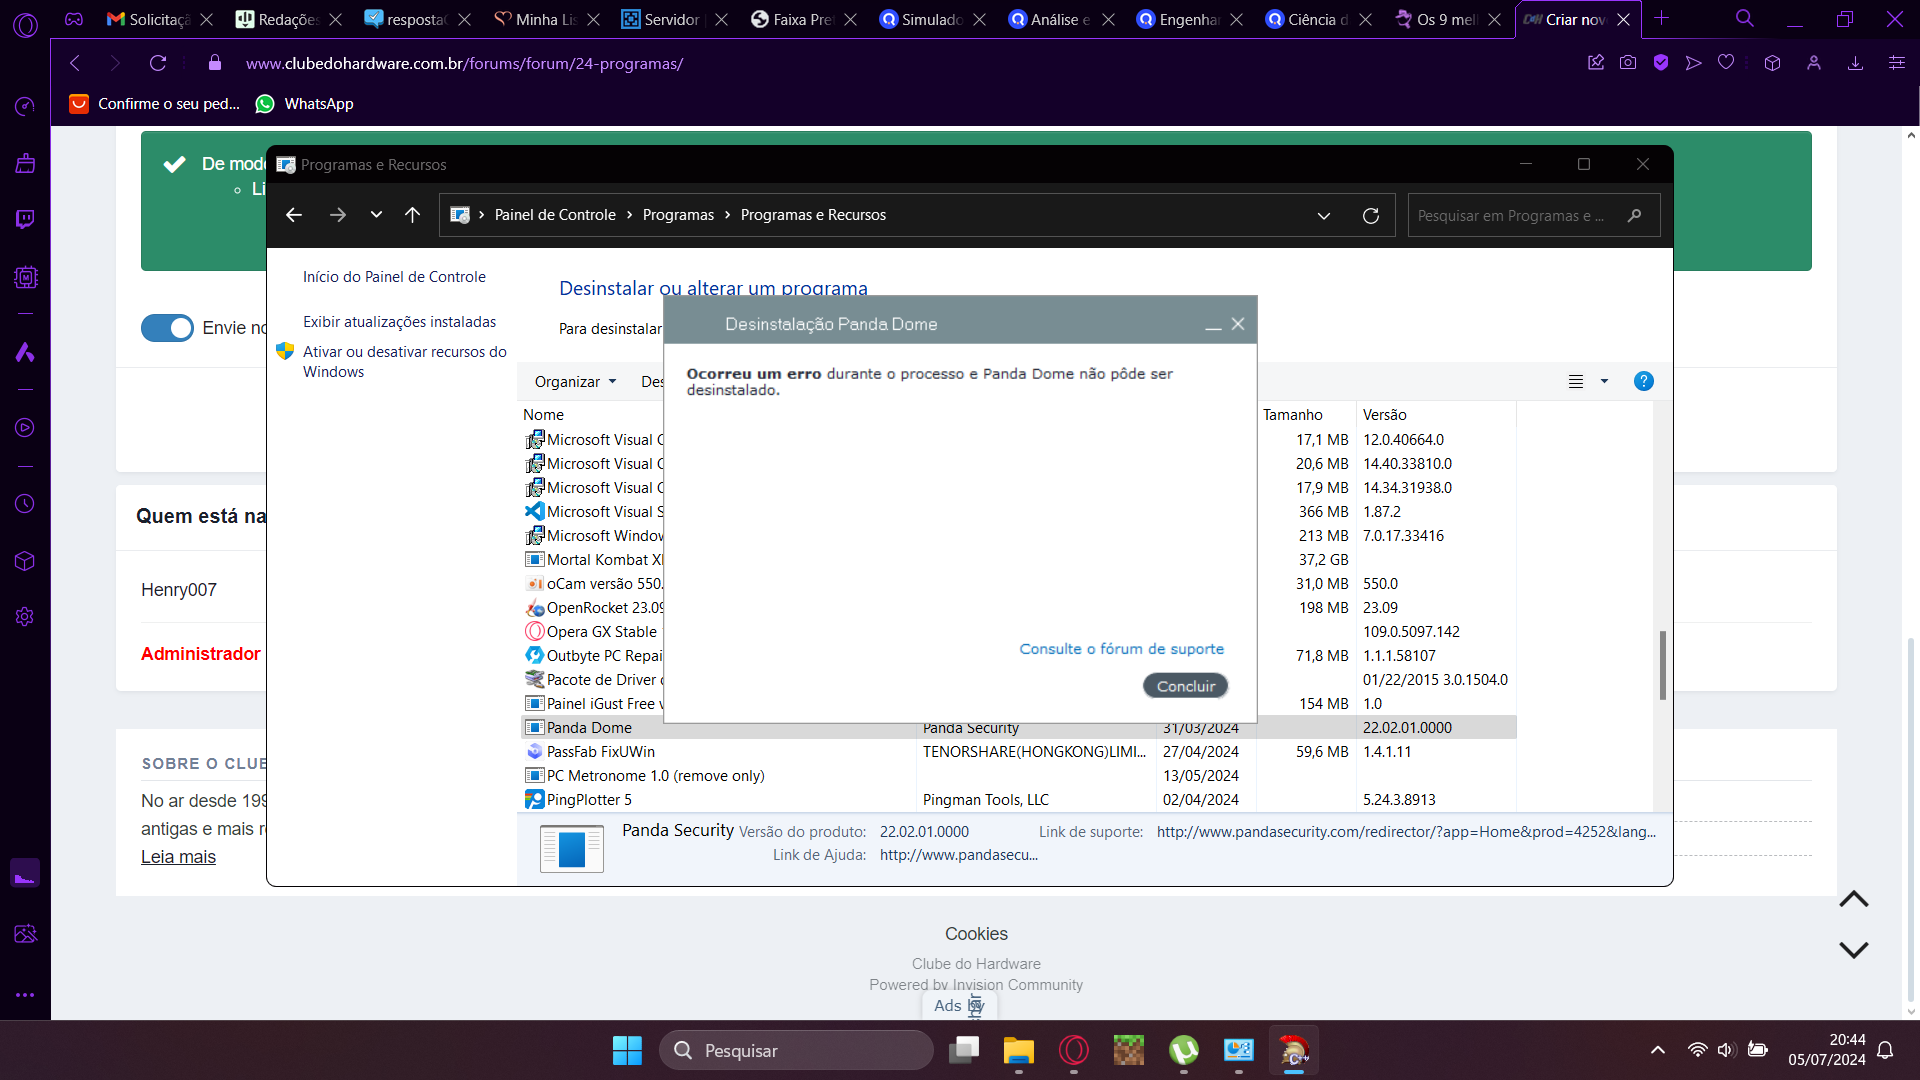
Task: Show hidden system tray icons
Action: tap(1658, 1050)
